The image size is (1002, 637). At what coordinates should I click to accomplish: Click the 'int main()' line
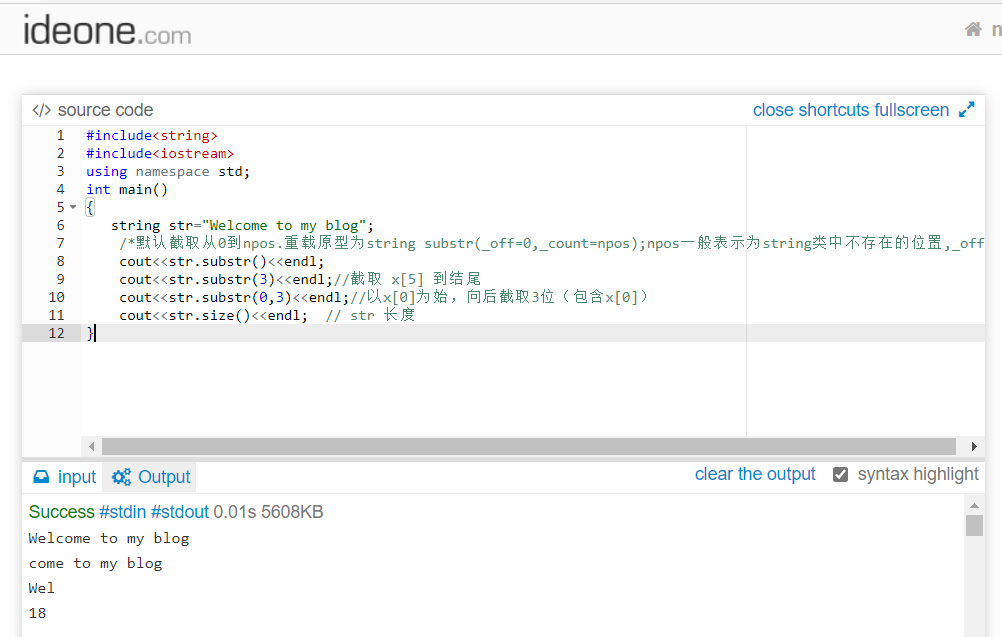pos(127,189)
